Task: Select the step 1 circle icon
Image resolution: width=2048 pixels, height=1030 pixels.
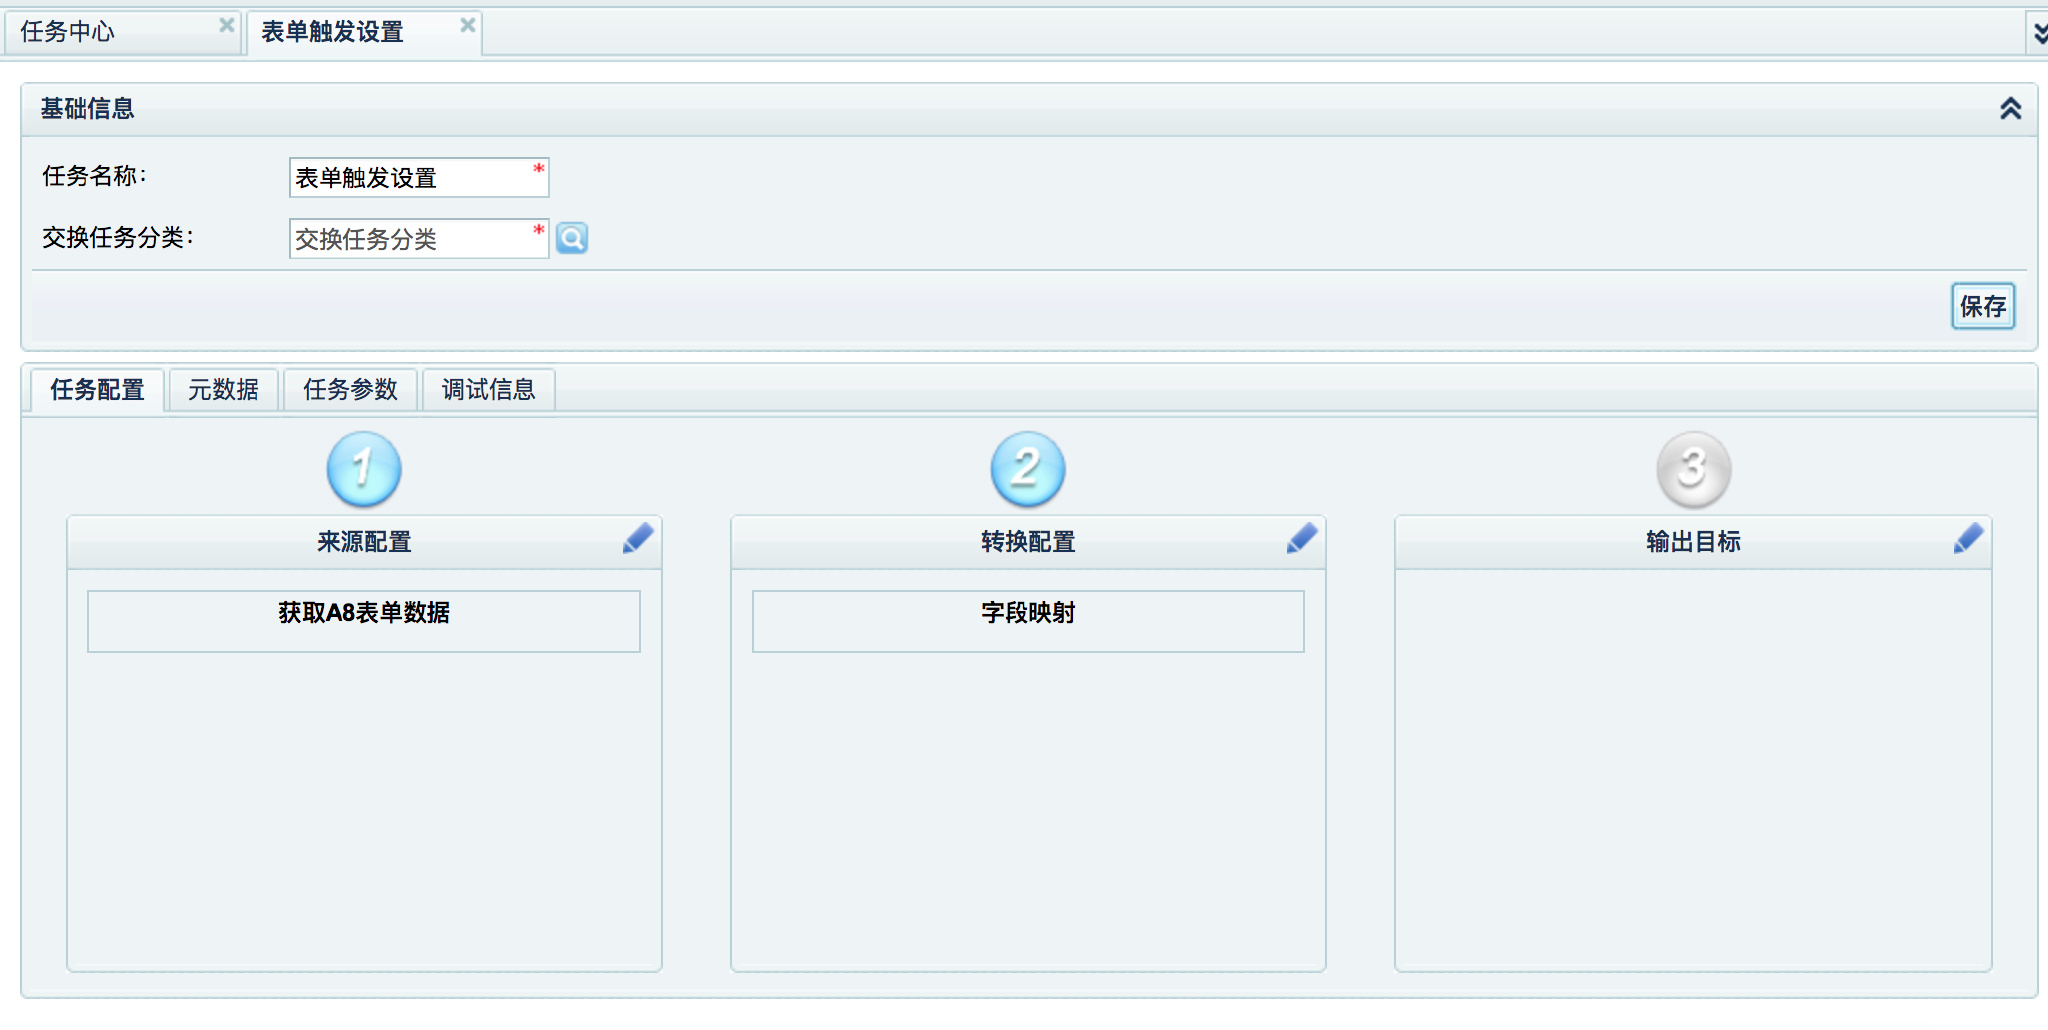Action: click(364, 469)
